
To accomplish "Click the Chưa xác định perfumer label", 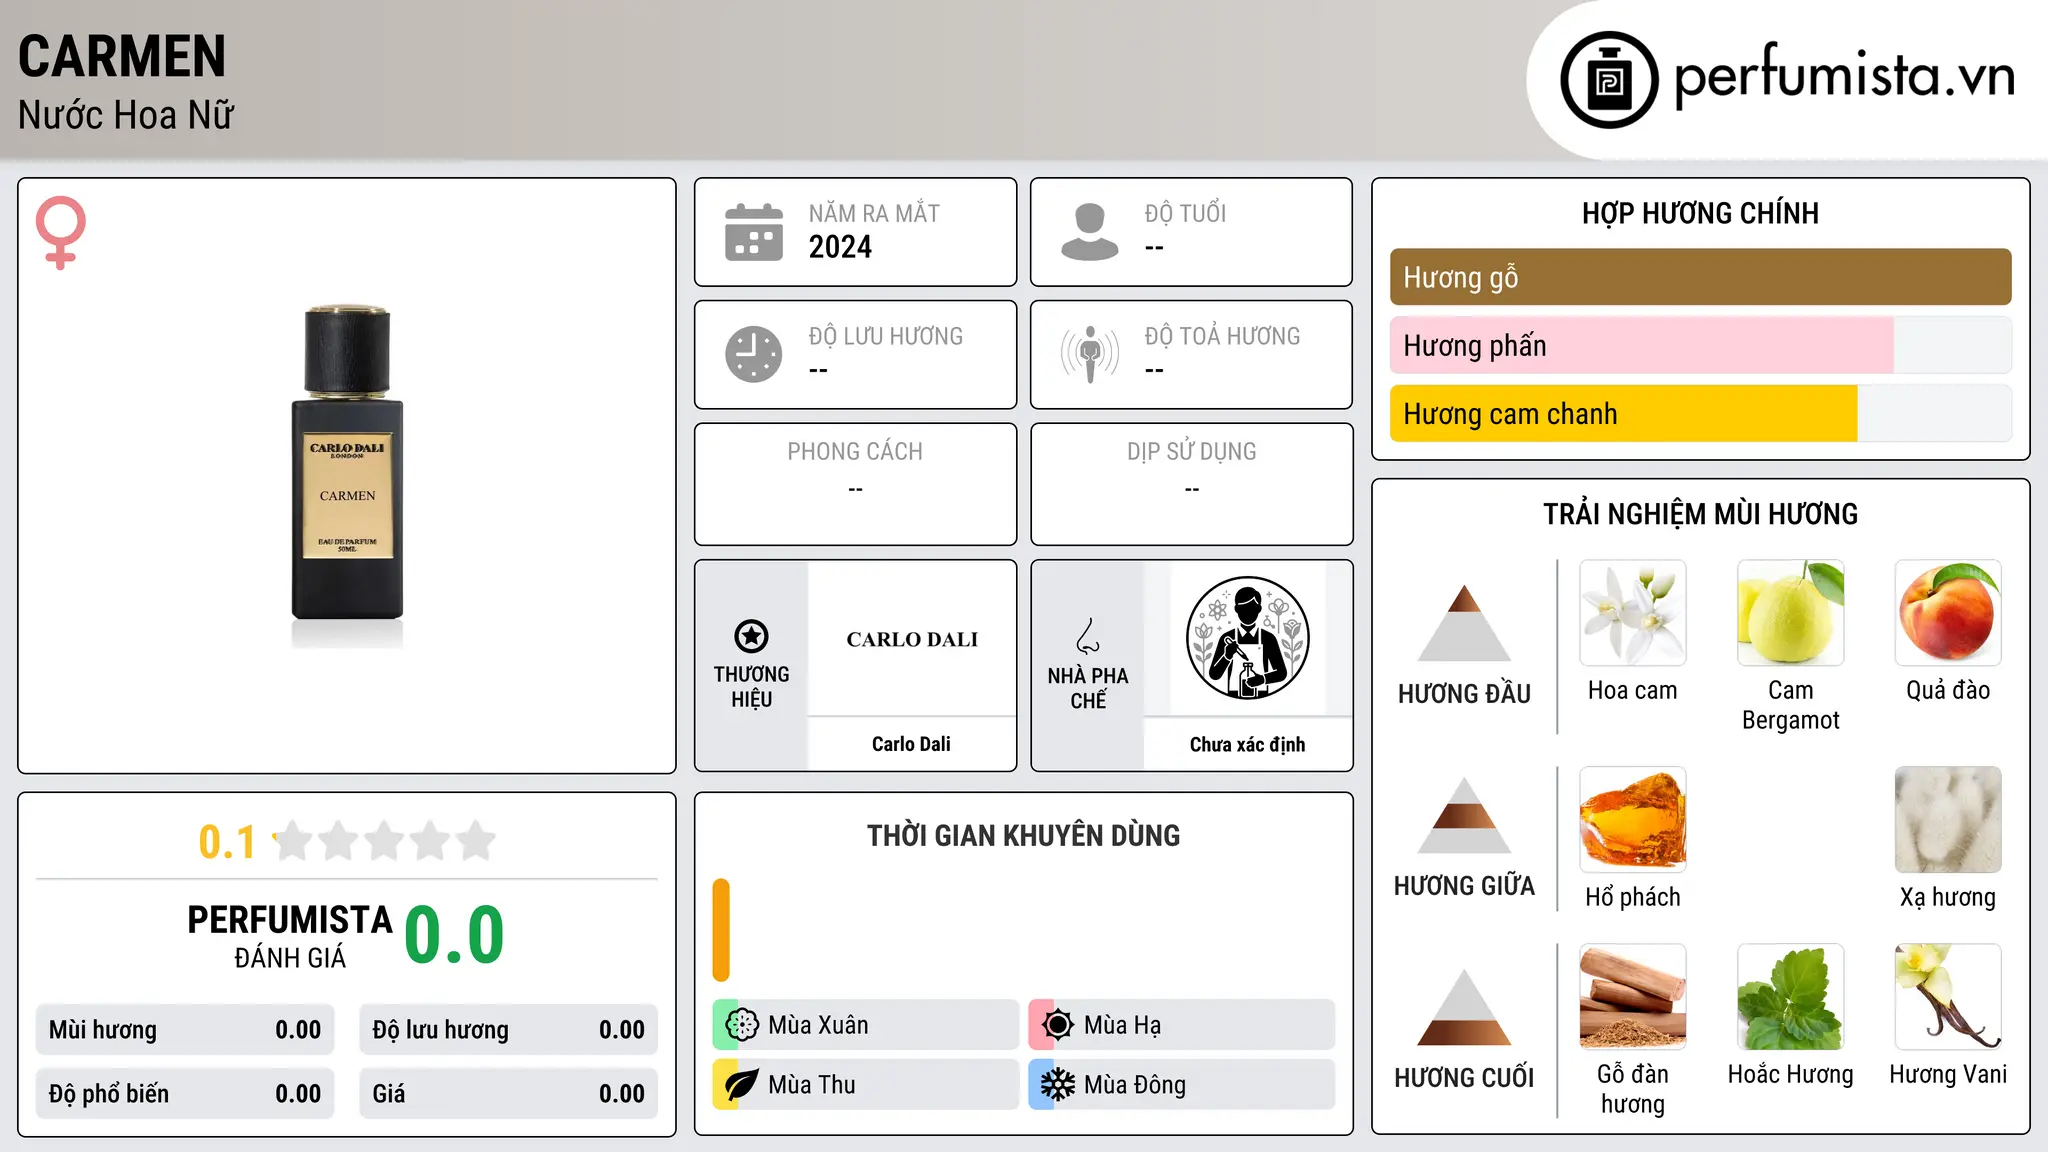I will [1247, 744].
